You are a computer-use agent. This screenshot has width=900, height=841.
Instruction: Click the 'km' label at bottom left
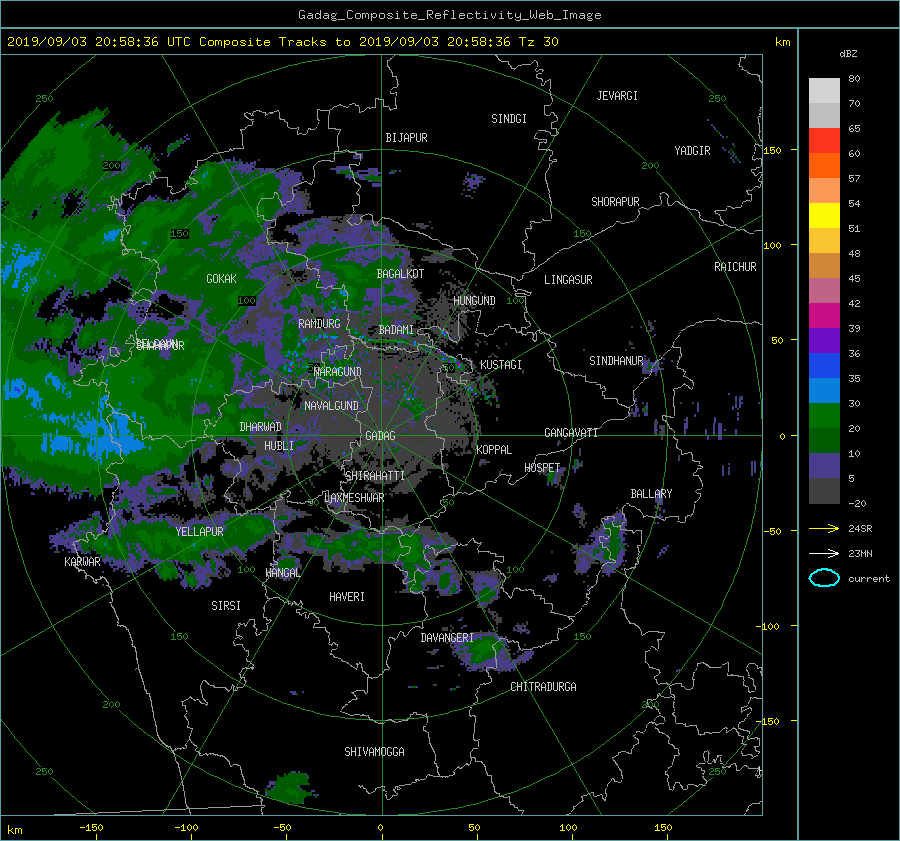[x=14, y=830]
